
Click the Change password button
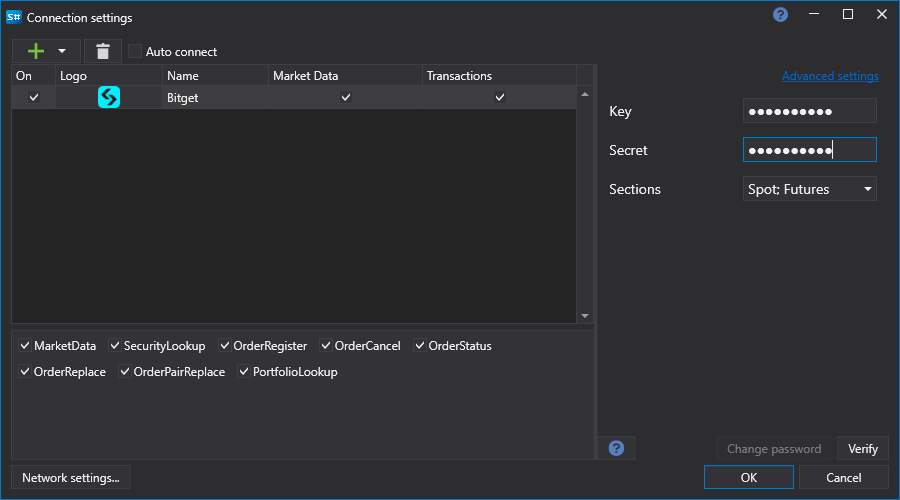pos(774,448)
